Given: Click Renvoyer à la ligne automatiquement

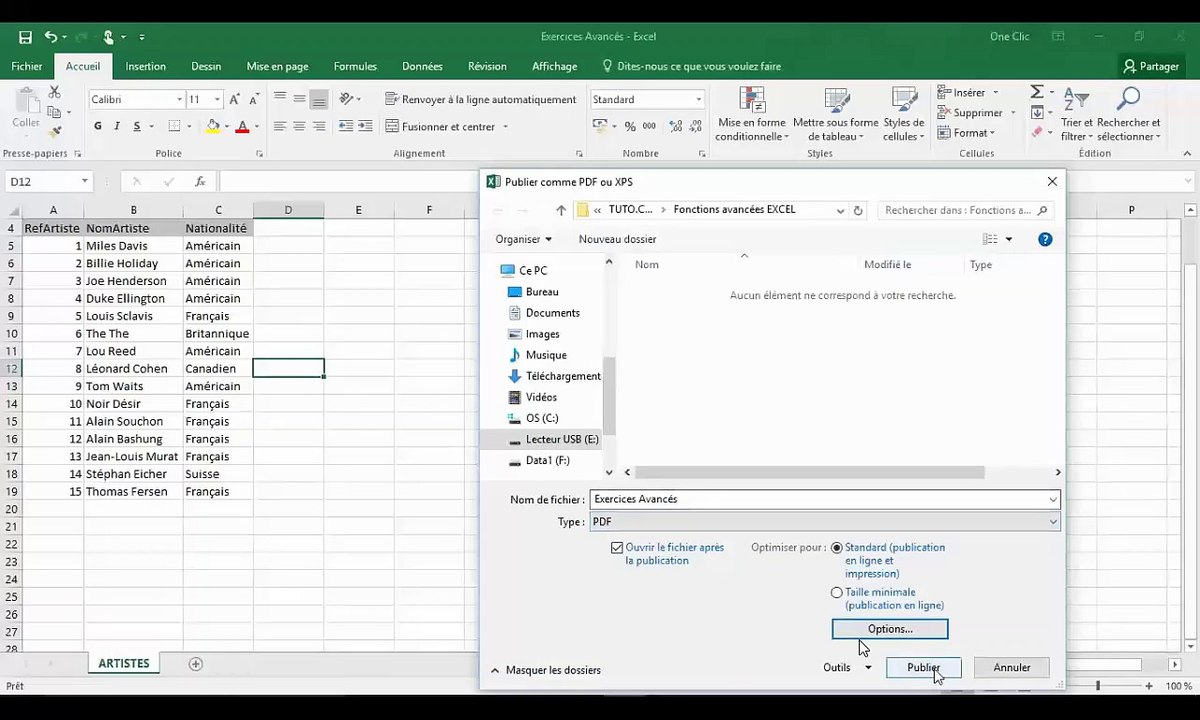Looking at the screenshot, I should (x=480, y=100).
